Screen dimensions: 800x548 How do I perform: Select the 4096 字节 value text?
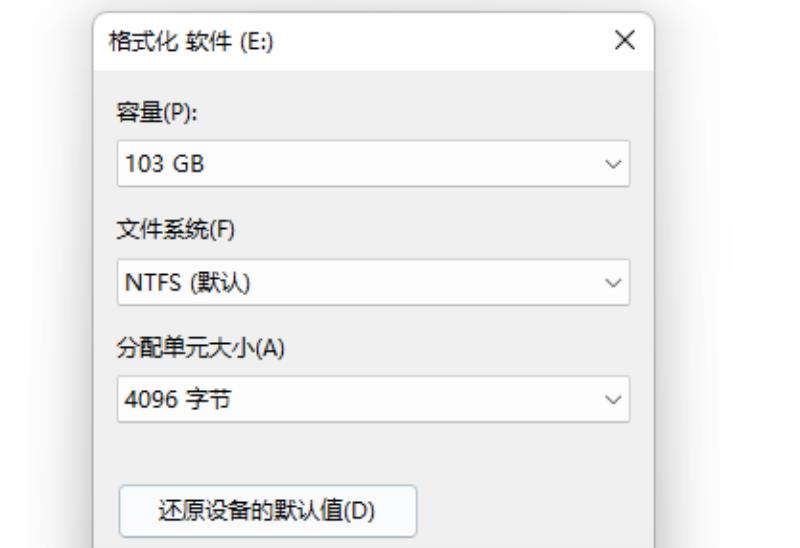pyautogui.click(x=178, y=400)
